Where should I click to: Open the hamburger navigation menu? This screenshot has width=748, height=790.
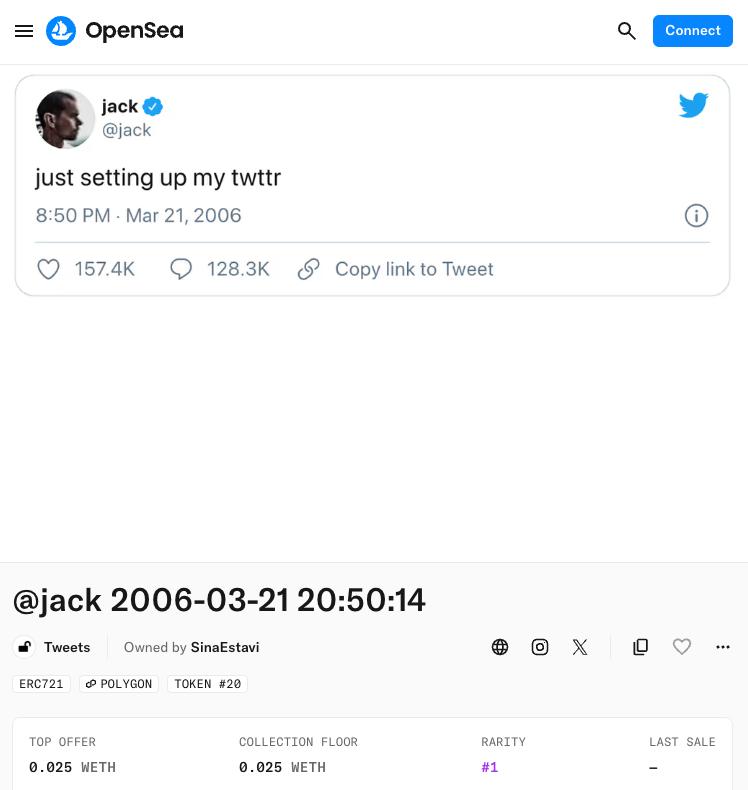[x=24, y=31]
